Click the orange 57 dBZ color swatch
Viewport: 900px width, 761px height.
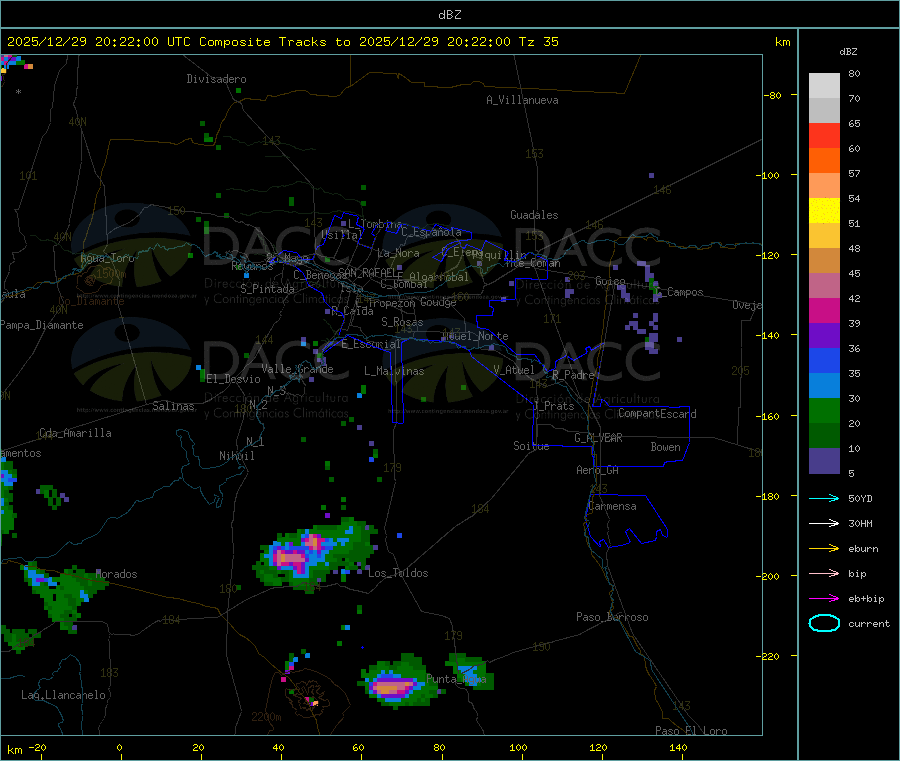(824, 161)
